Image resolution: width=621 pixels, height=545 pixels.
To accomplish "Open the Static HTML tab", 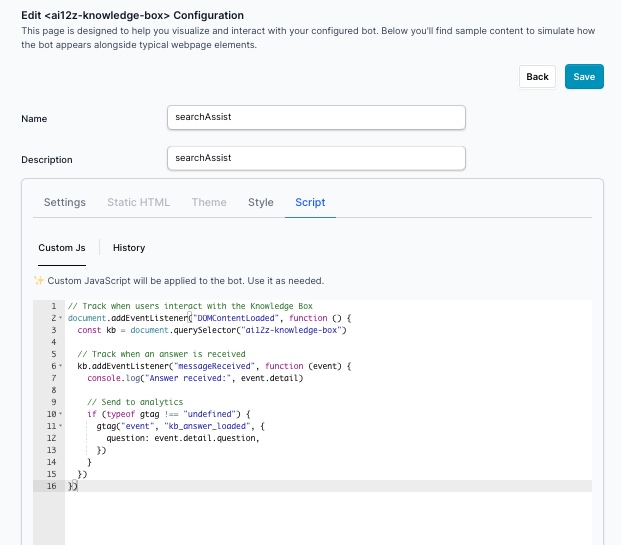I will pyautogui.click(x=139, y=202).
